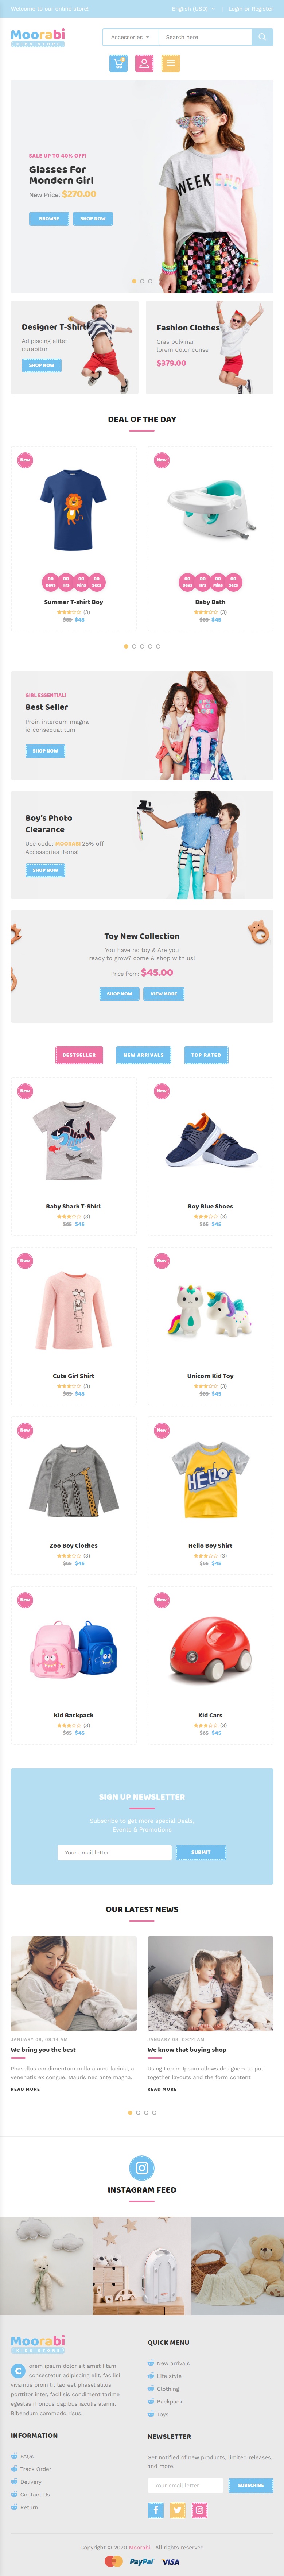Open the yellow hamburger menu icon

[x=171, y=63]
